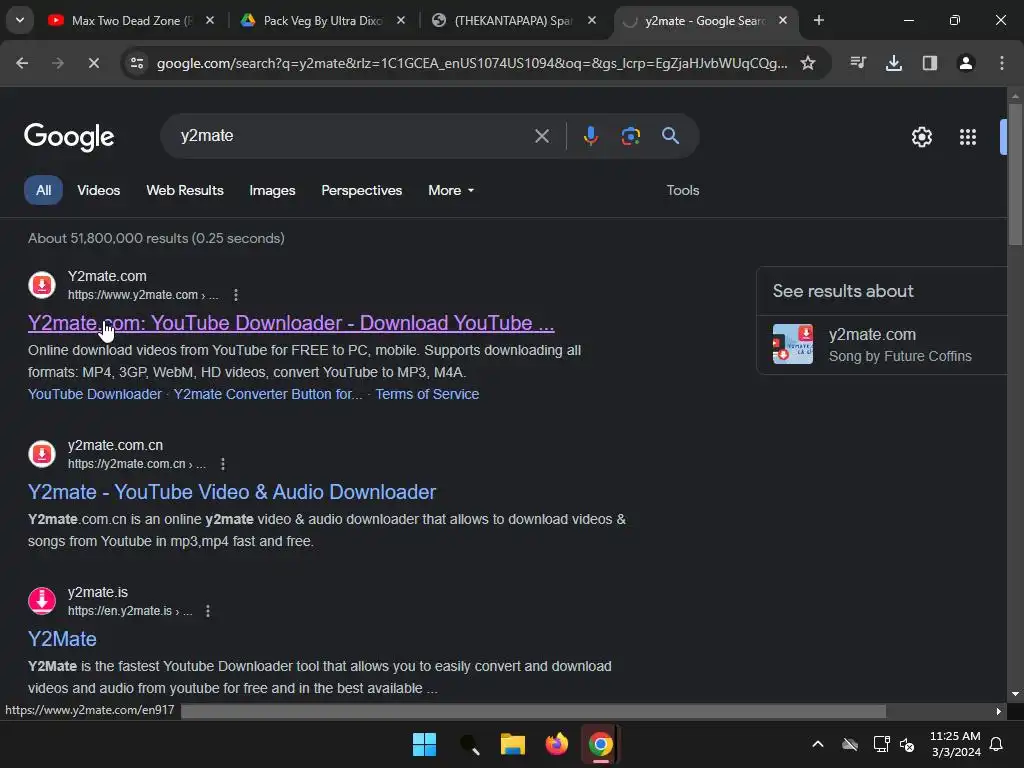The image size is (1024, 768).
Task: Open more options for y2mate.com.cn result
Action: pos(223,464)
